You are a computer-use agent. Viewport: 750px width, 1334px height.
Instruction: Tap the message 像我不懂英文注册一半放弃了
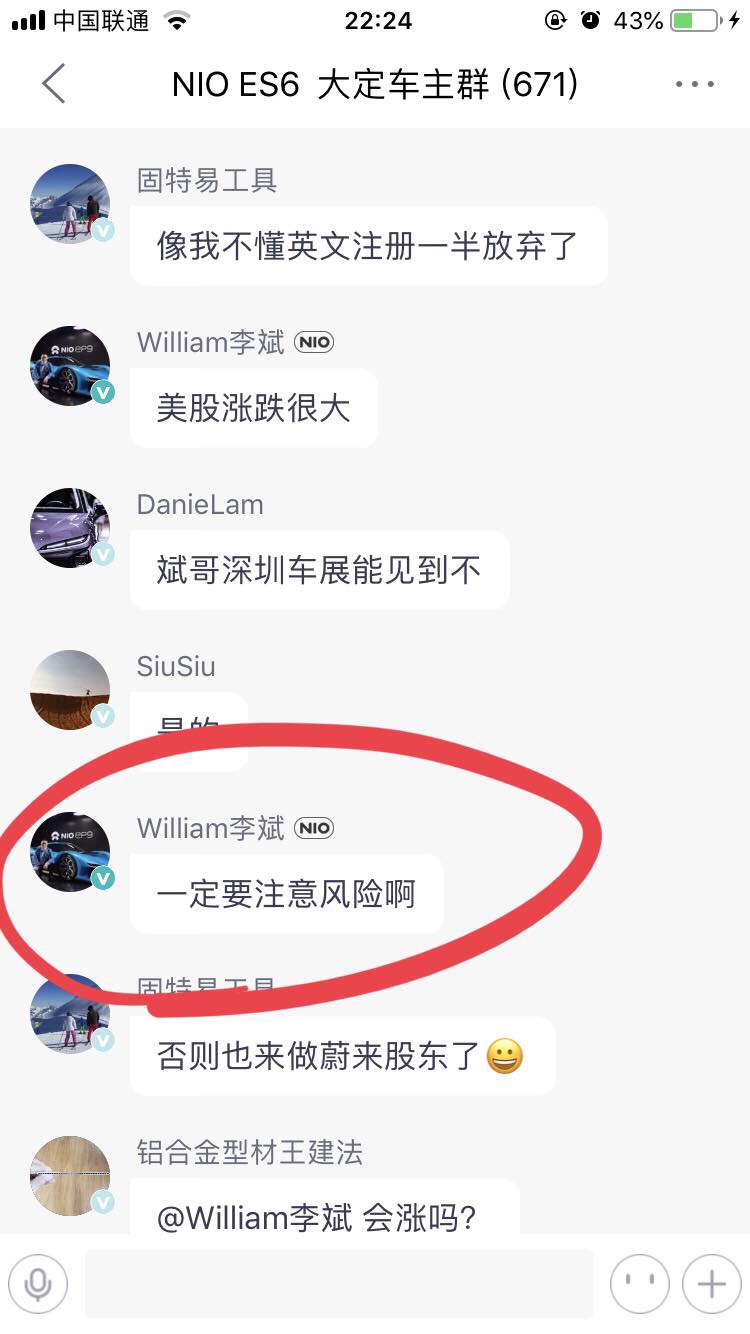(x=369, y=246)
